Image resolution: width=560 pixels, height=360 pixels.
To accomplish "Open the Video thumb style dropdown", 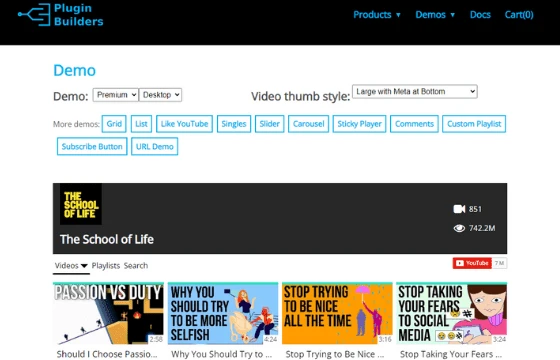I will coord(415,91).
